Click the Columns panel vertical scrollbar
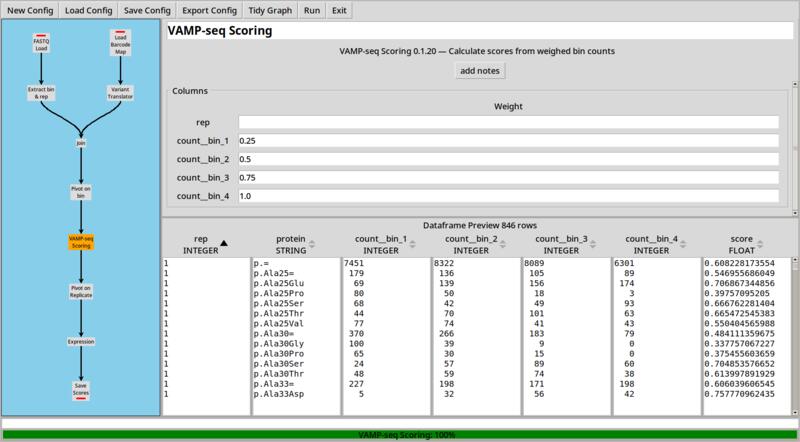The image size is (800, 442). [795, 148]
